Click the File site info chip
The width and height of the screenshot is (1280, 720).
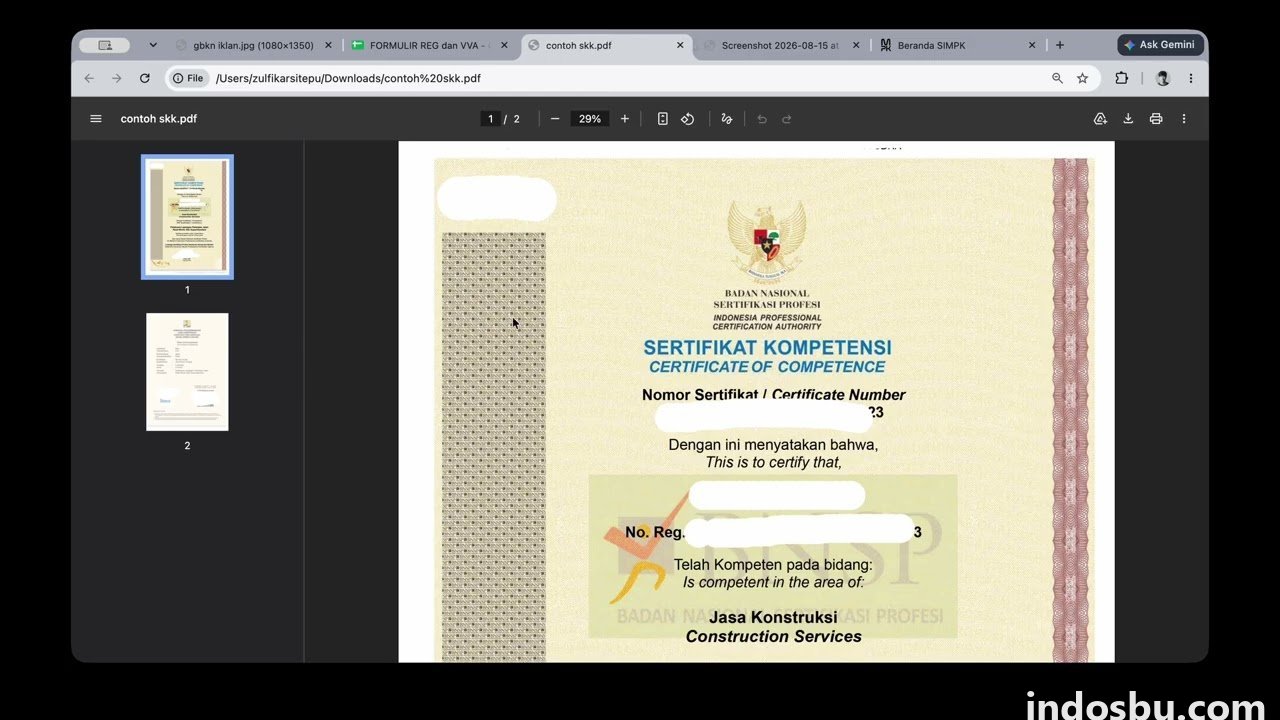pos(188,78)
